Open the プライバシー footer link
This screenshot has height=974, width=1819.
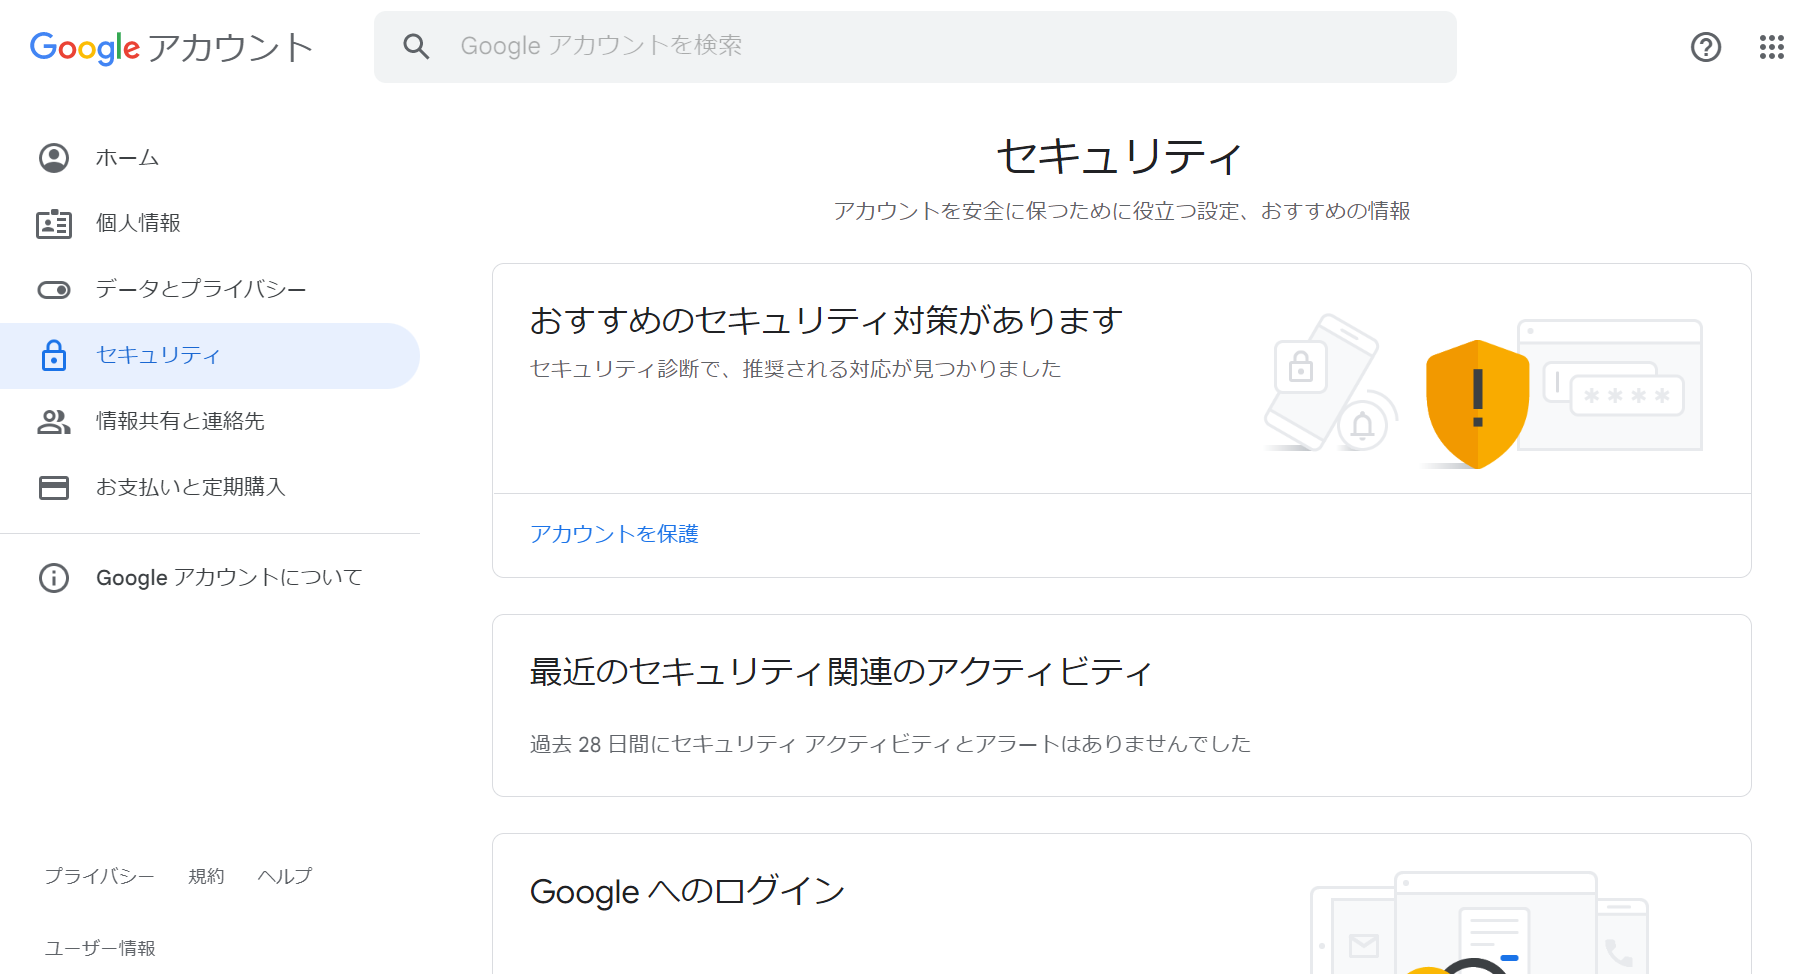tap(99, 876)
